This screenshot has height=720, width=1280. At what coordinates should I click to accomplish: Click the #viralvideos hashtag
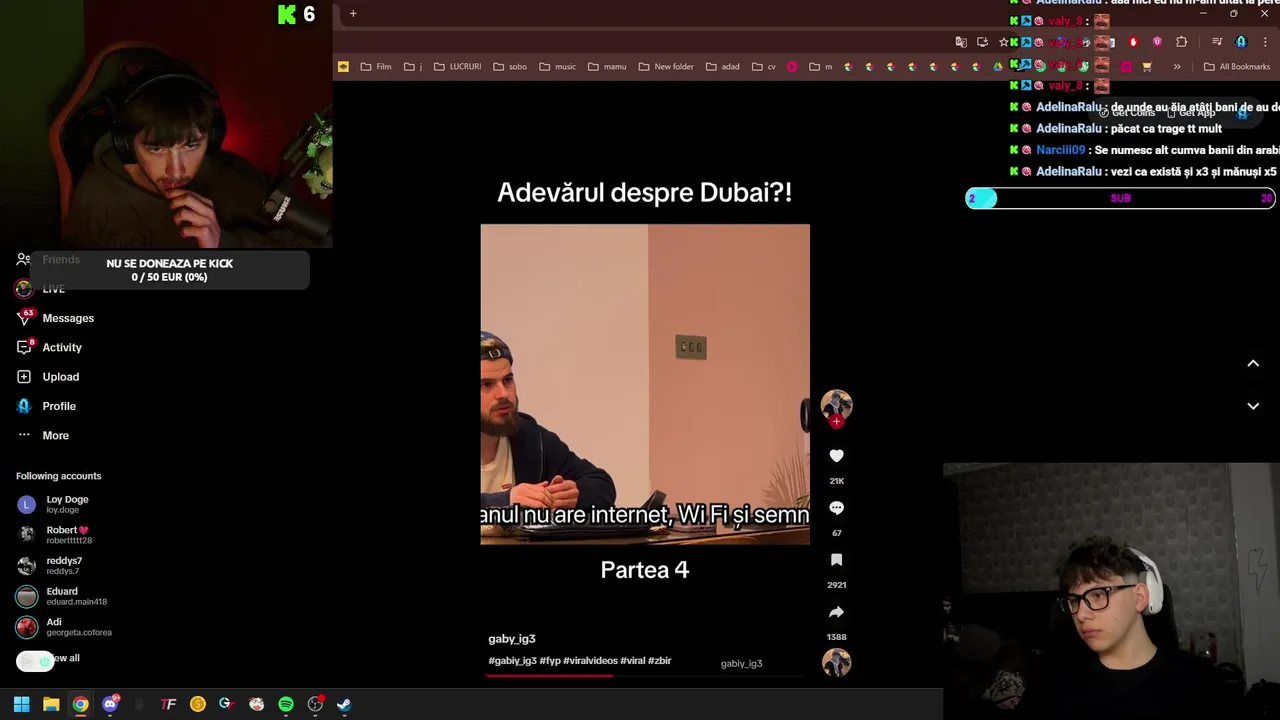coord(590,661)
